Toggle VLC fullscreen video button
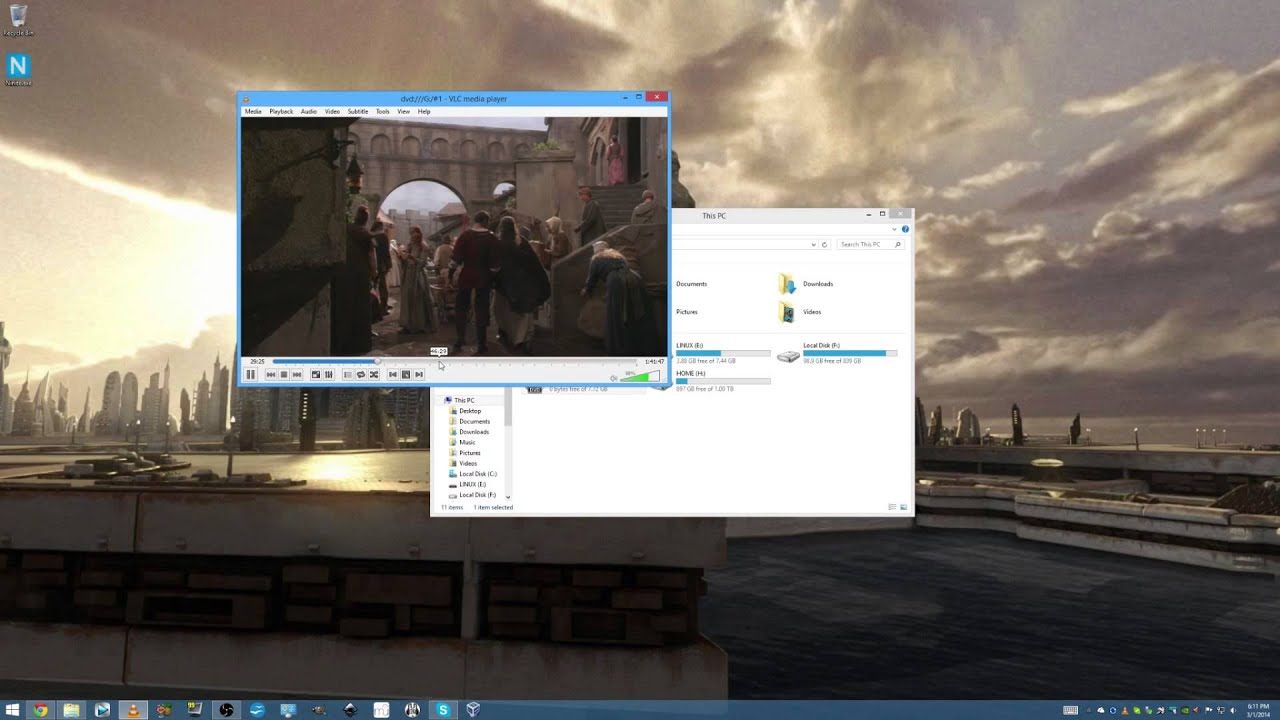The height and width of the screenshot is (720, 1280). pyautogui.click(x=316, y=374)
